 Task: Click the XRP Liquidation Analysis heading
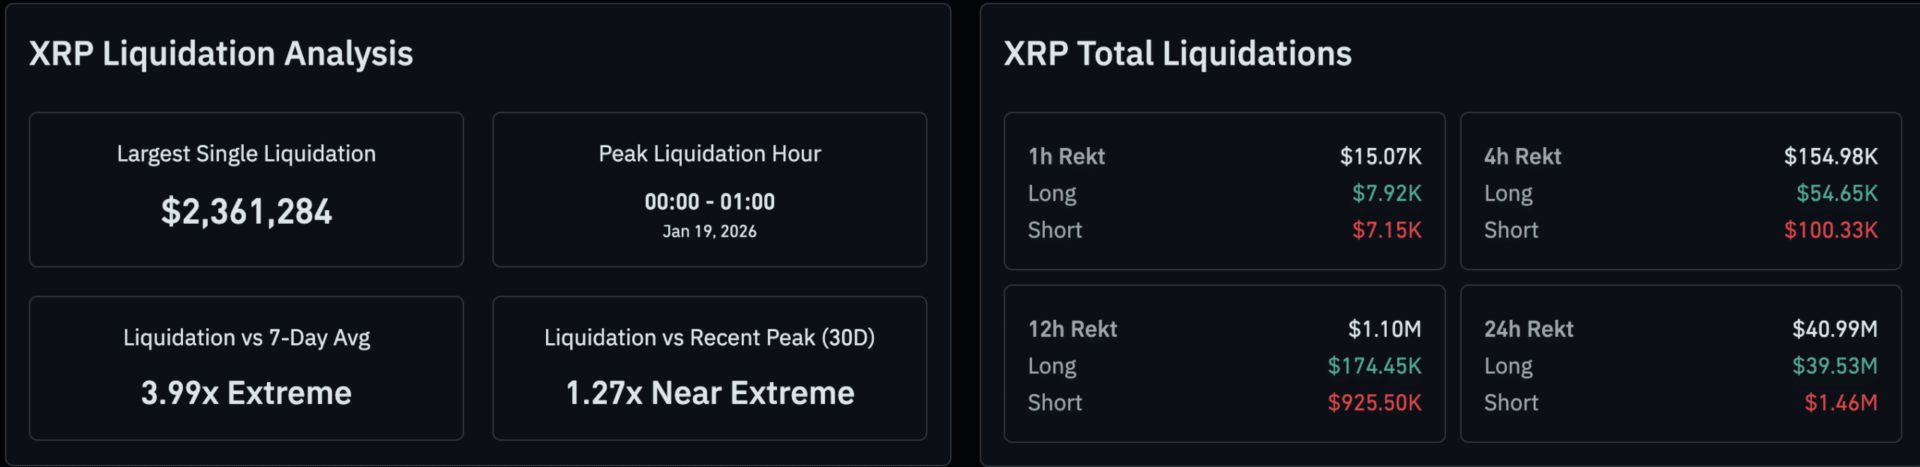[221, 54]
